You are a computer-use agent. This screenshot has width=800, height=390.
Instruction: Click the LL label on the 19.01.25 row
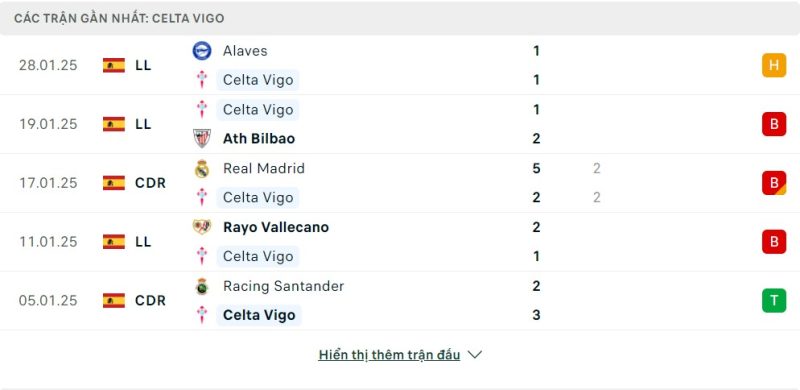143,124
